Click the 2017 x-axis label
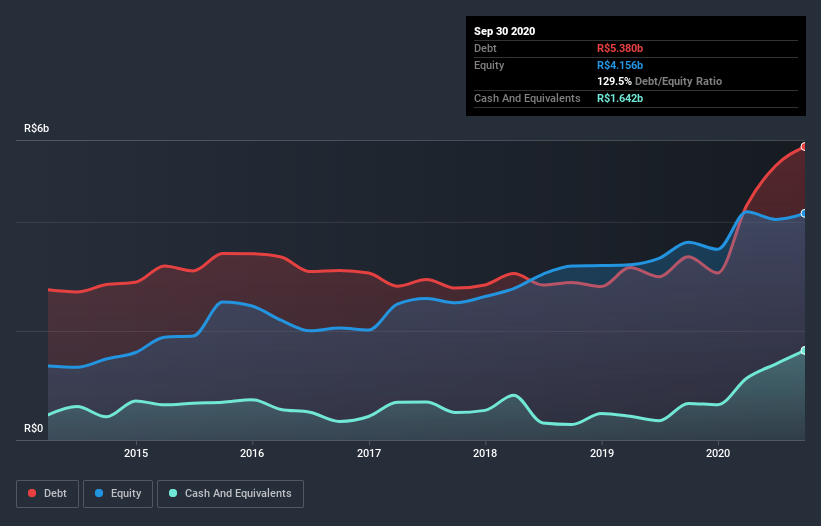Viewport: 821px width, 526px height. 369,453
